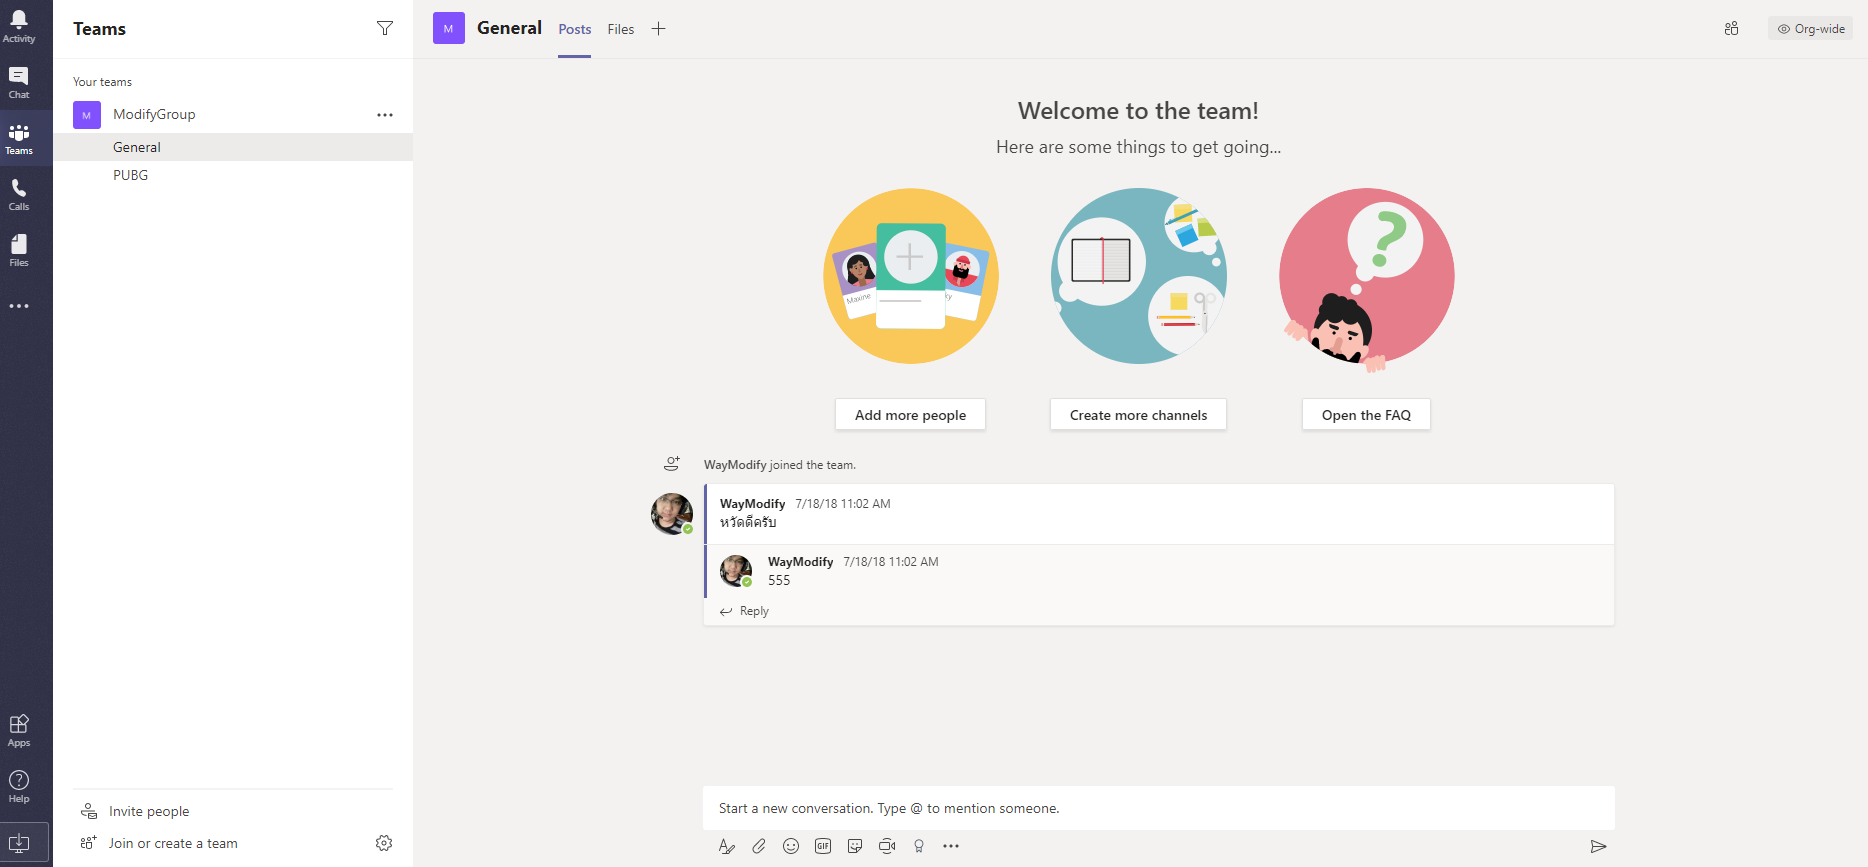Open the emoji picker

(x=791, y=846)
